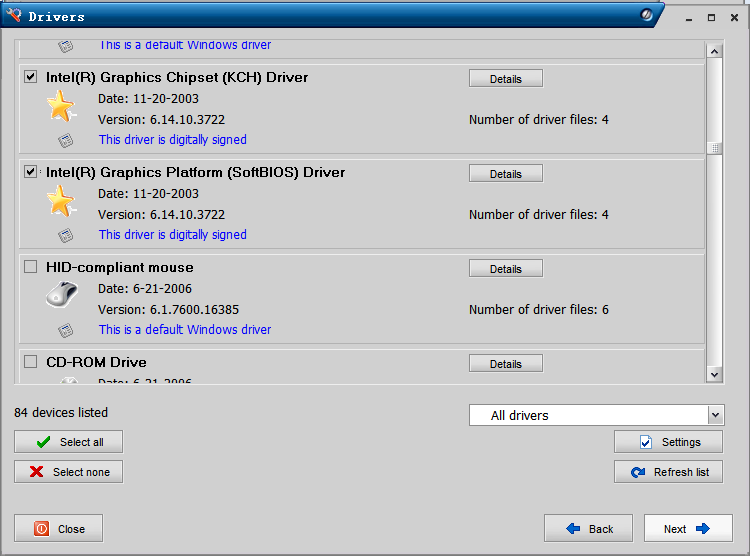750x556 pixels.
Task: Uncheck the Intel Graphics Platform (SoftBIOS) Driver checkbox
Action: [x=31, y=171]
